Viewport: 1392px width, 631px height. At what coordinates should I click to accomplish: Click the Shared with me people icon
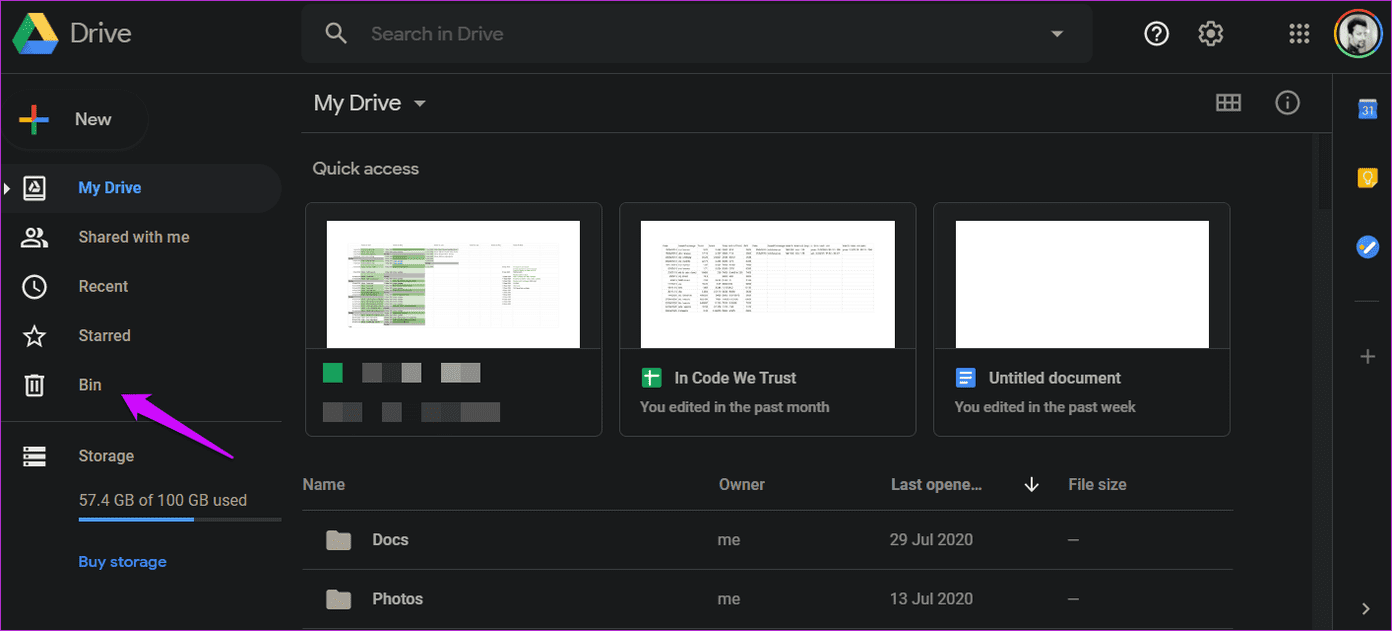pyautogui.click(x=35, y=237)
